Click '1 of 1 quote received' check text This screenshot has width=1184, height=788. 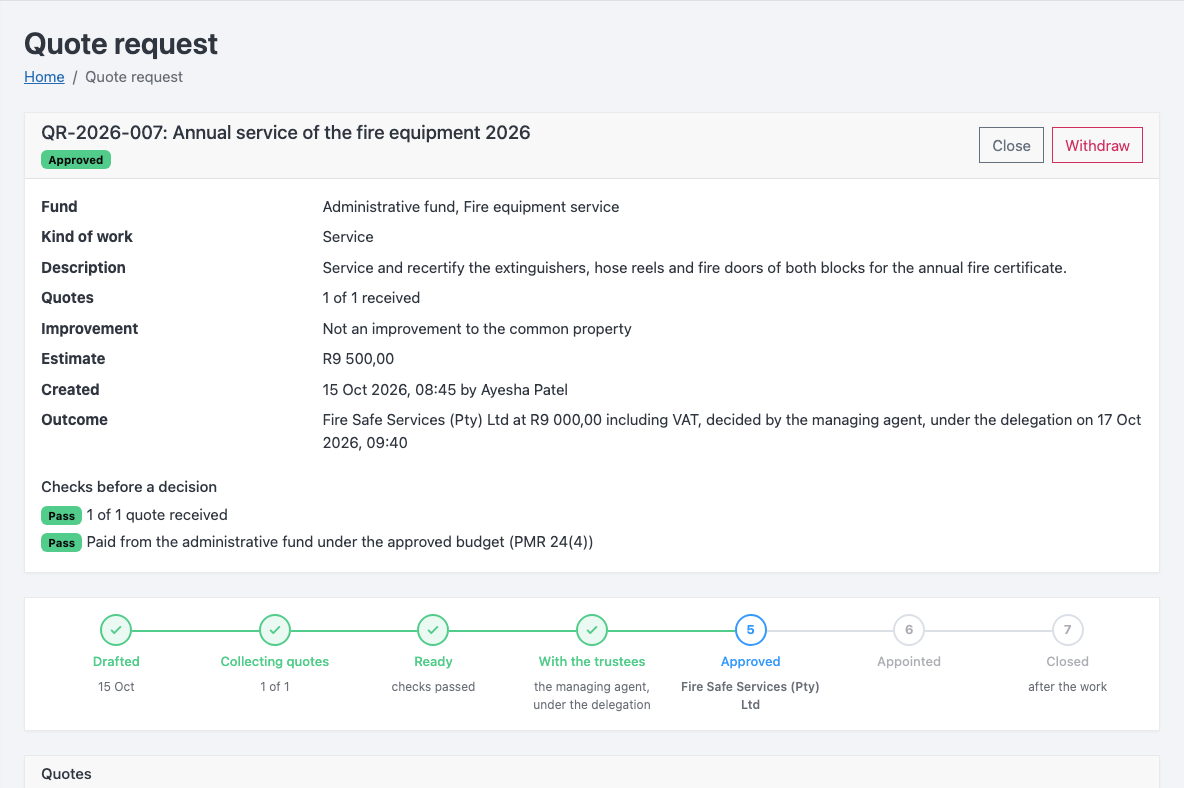pyautogui.click(x=157, y=515)
